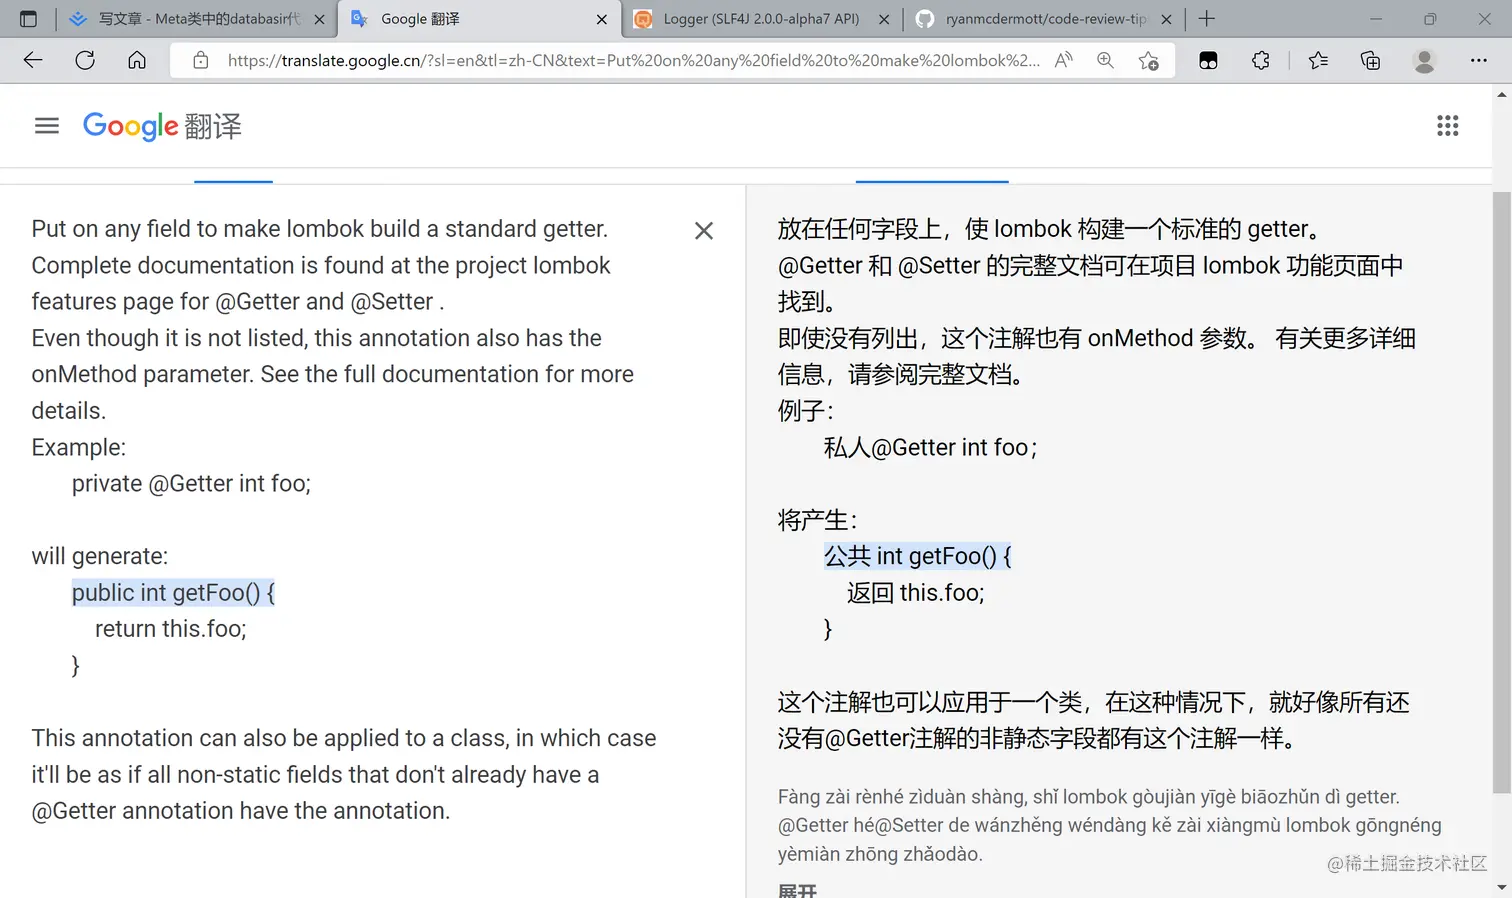
Task: Close the Logger SLF4J tab
Action: pyautogui.click(x=884, y=19)
